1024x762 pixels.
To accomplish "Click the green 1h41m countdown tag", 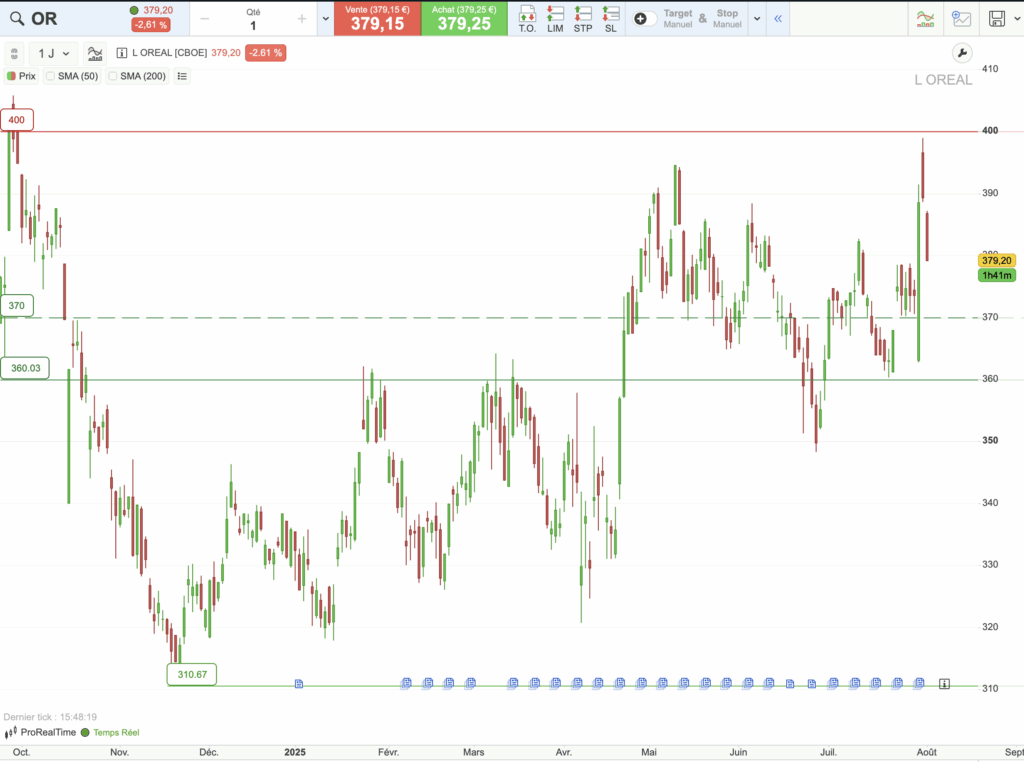I will pyautogui.click(x=997, y=275).
